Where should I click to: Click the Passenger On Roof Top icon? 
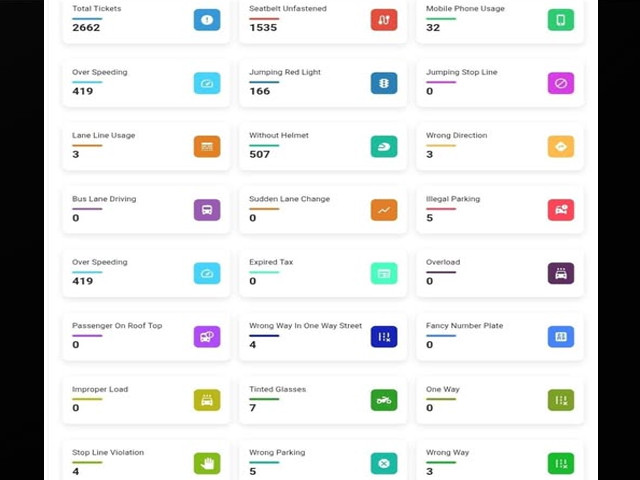[207, 337]
